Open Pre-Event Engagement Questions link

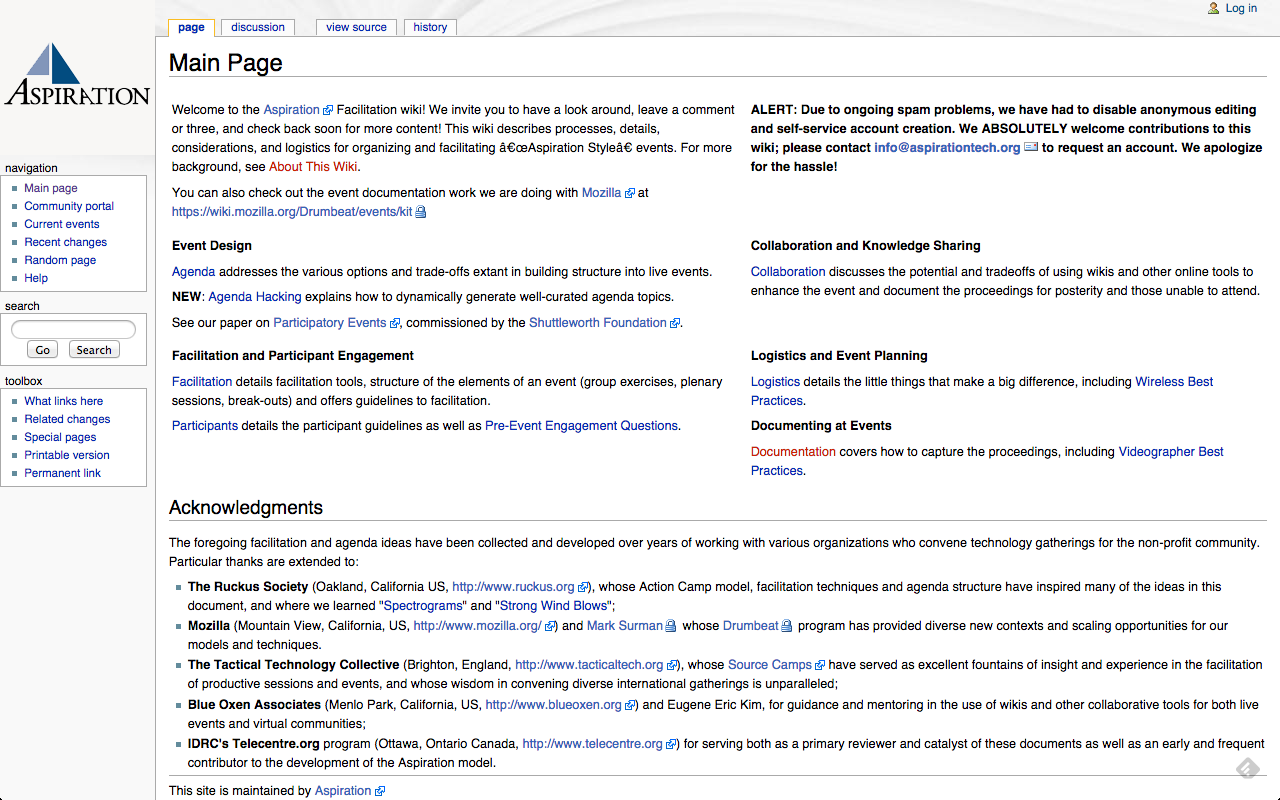point(581,426)
